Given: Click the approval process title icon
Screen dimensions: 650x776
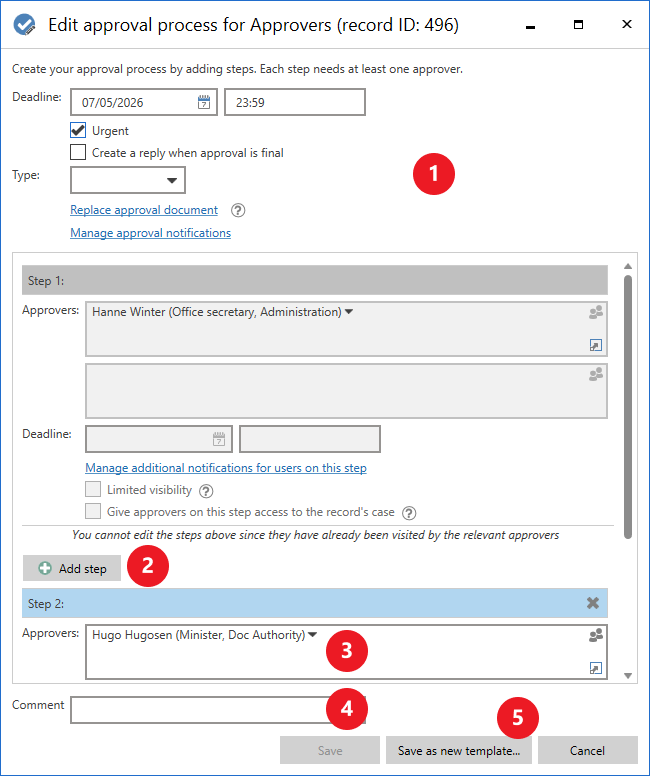Looking at the screenshot, I should coord(24,25).
